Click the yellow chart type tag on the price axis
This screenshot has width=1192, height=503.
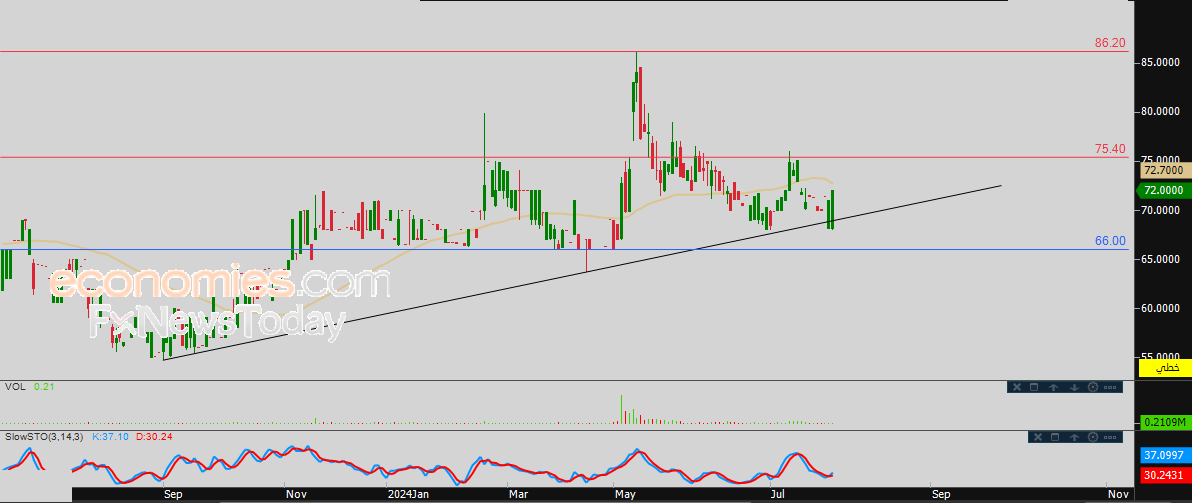(1165, 368)
